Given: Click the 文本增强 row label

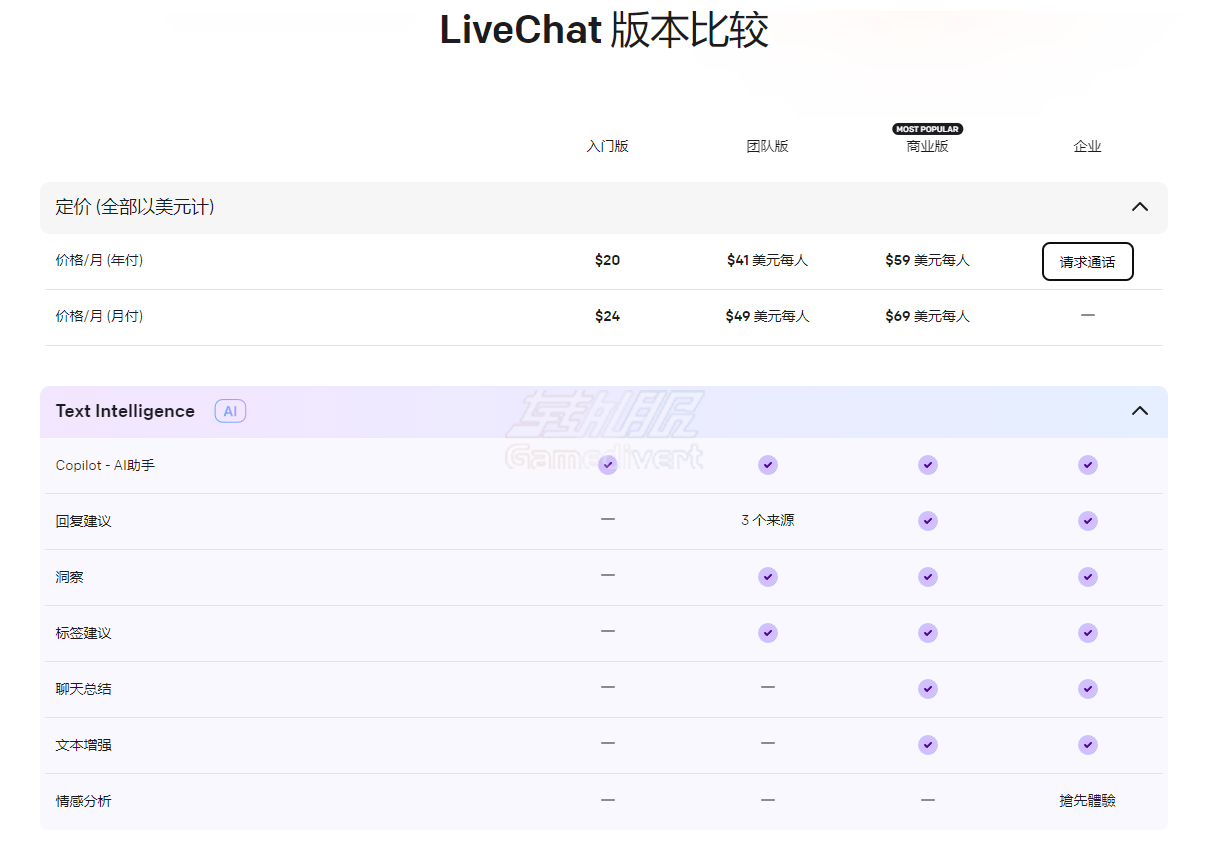Looking at the screenshot, I should click(83, 746).
